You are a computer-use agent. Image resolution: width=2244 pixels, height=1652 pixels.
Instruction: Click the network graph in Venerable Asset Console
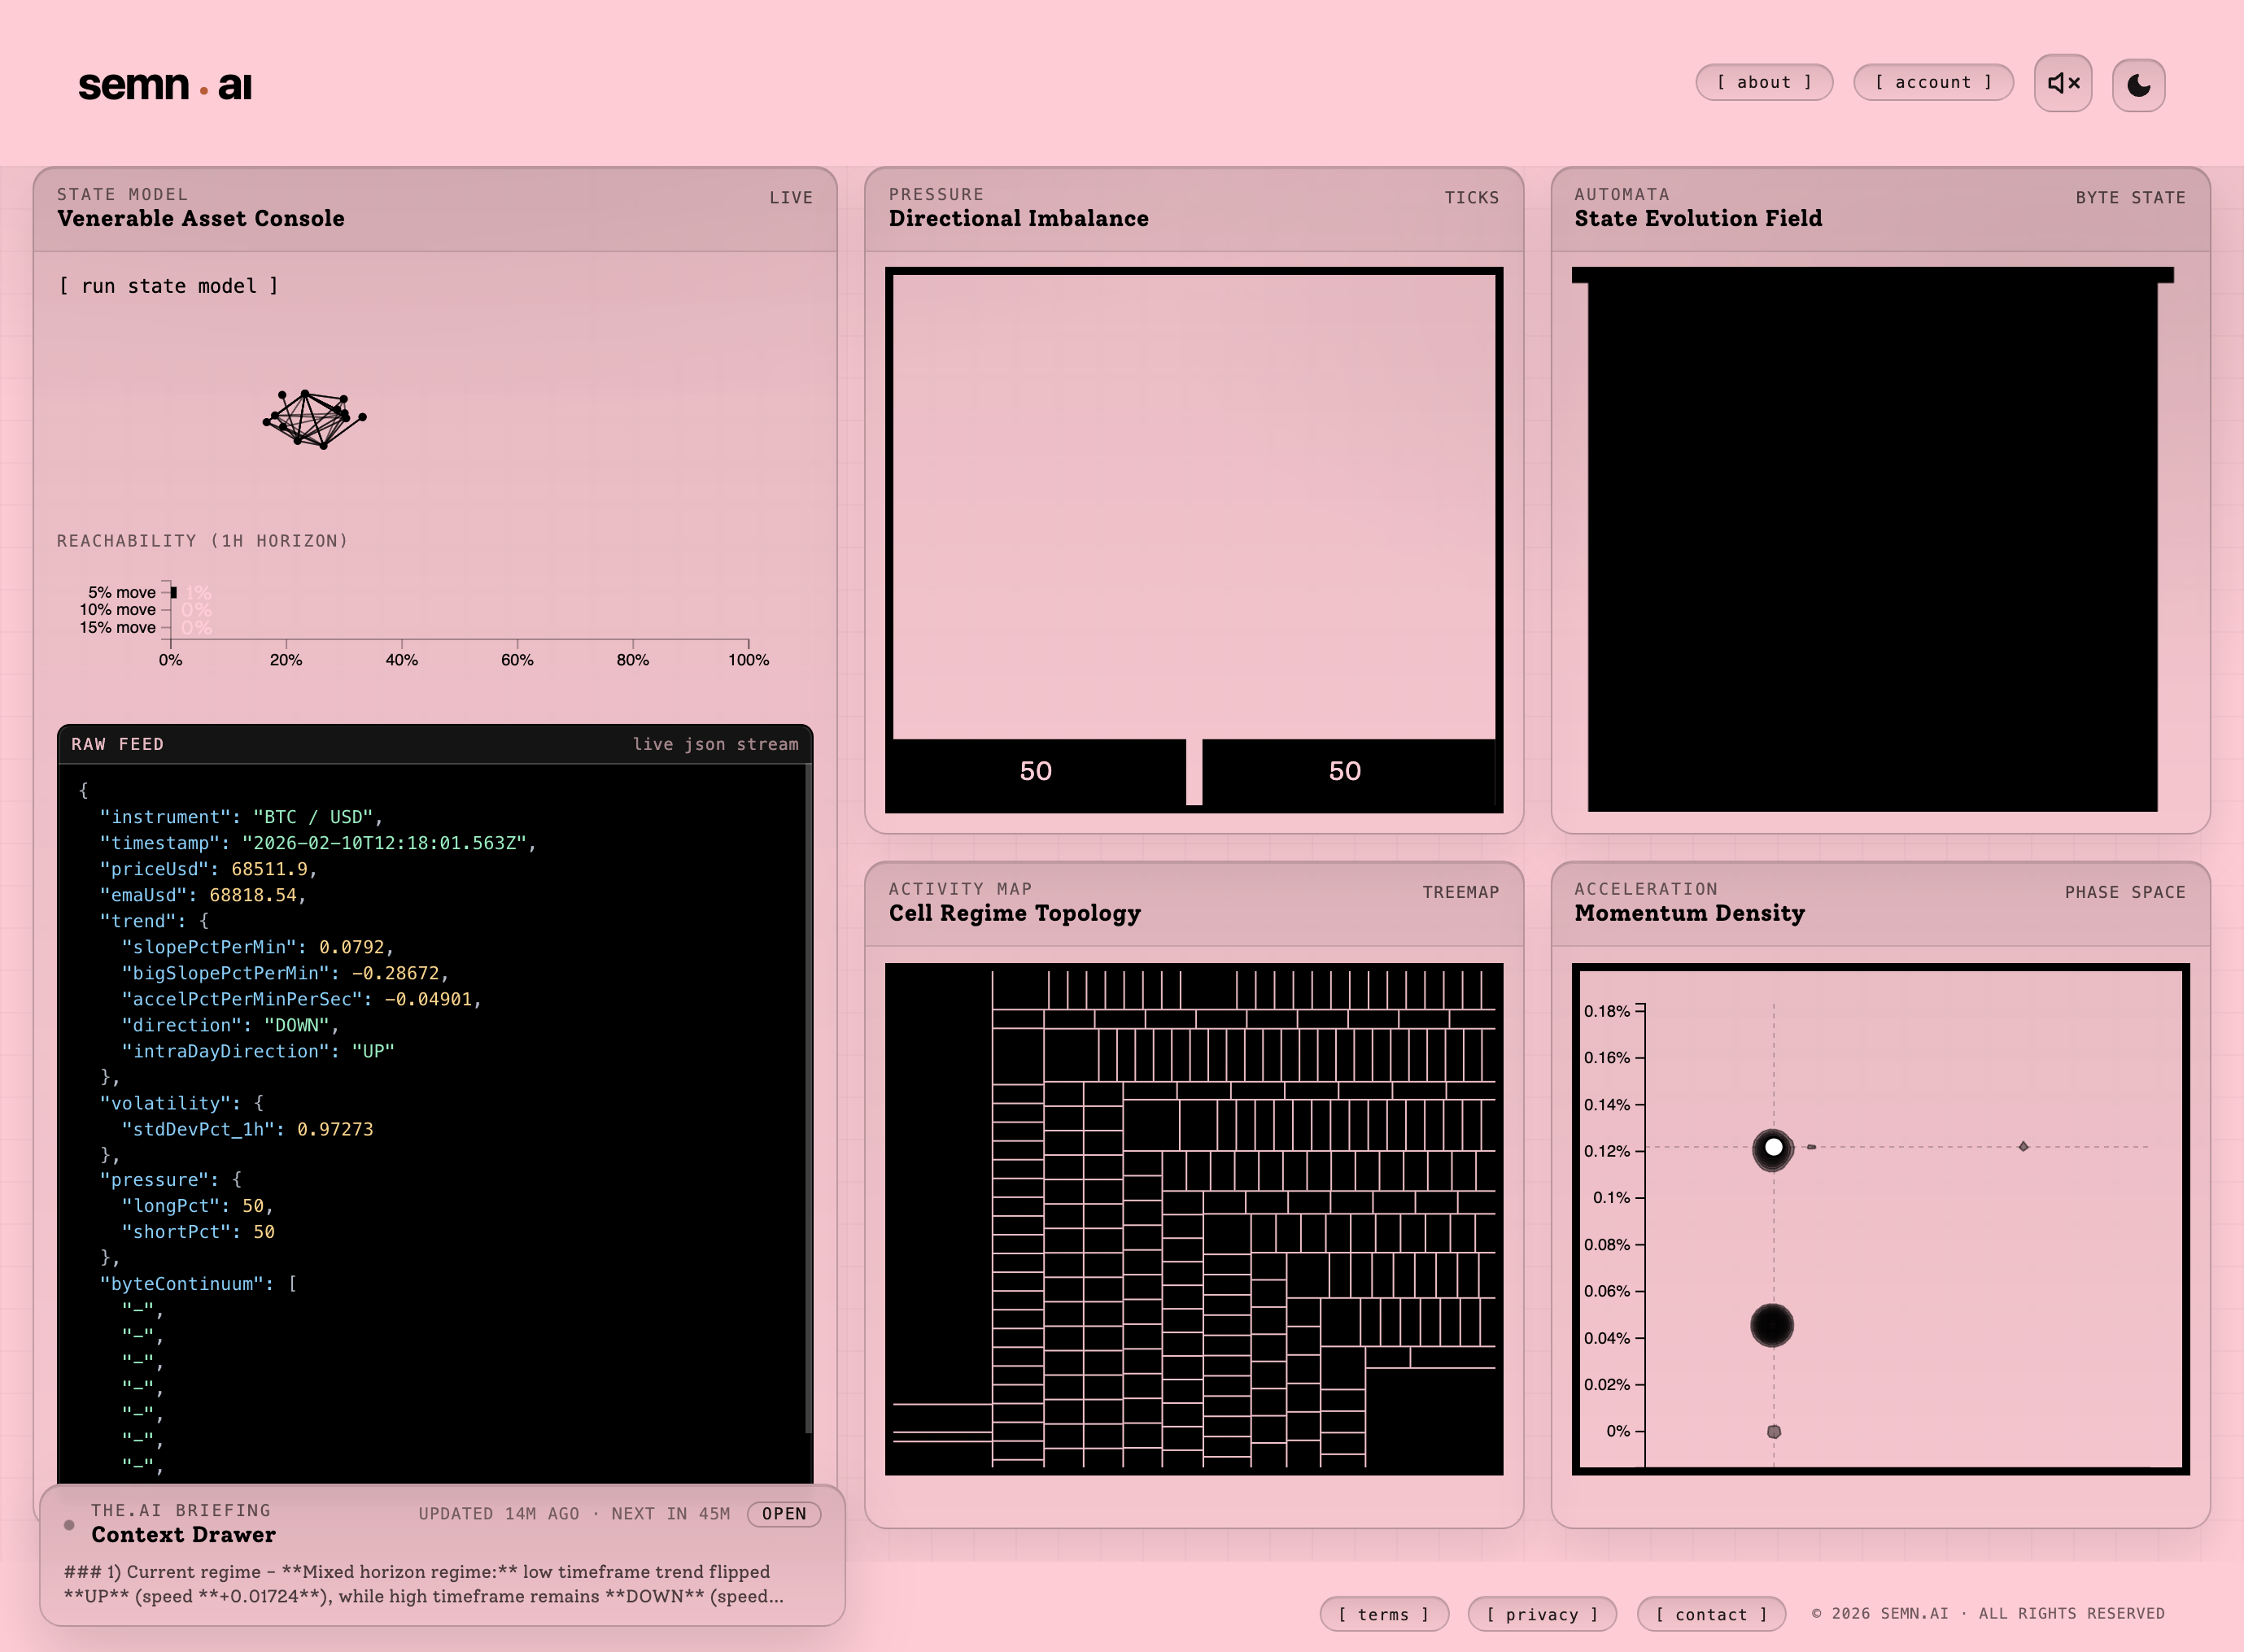pyautogui.click(x=313, y=420)
